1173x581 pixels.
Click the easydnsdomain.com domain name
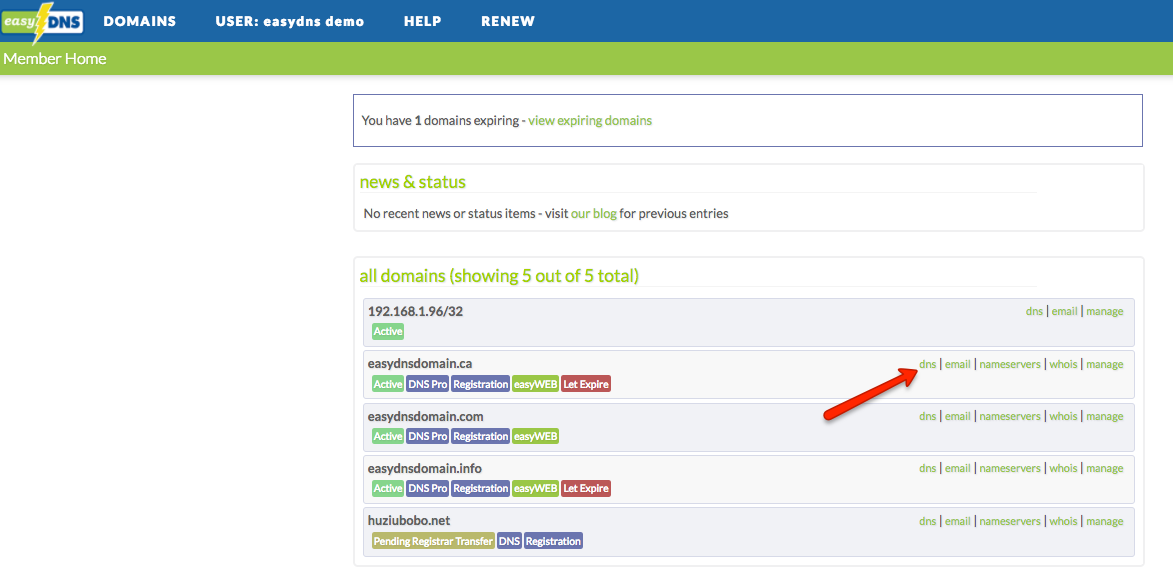point(425,416)
